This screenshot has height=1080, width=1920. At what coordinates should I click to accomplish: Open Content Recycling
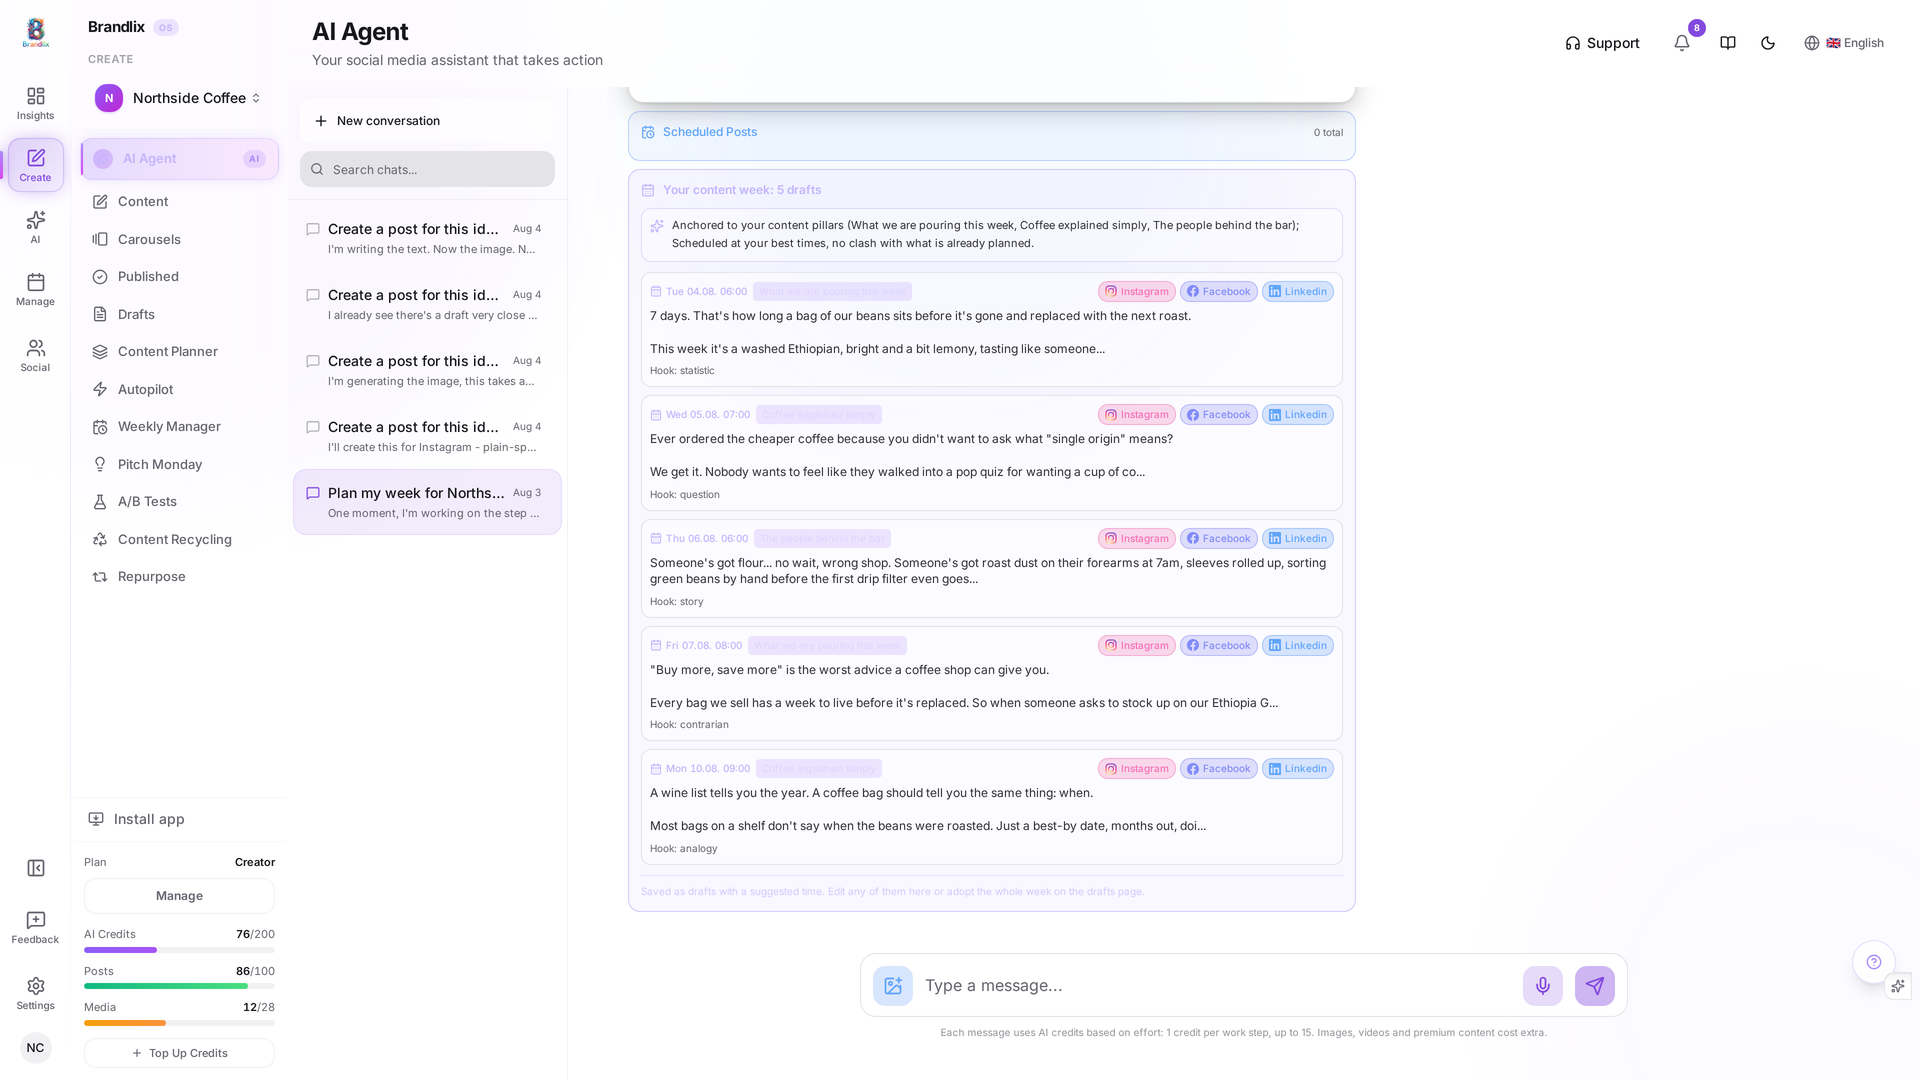point(180,539)
